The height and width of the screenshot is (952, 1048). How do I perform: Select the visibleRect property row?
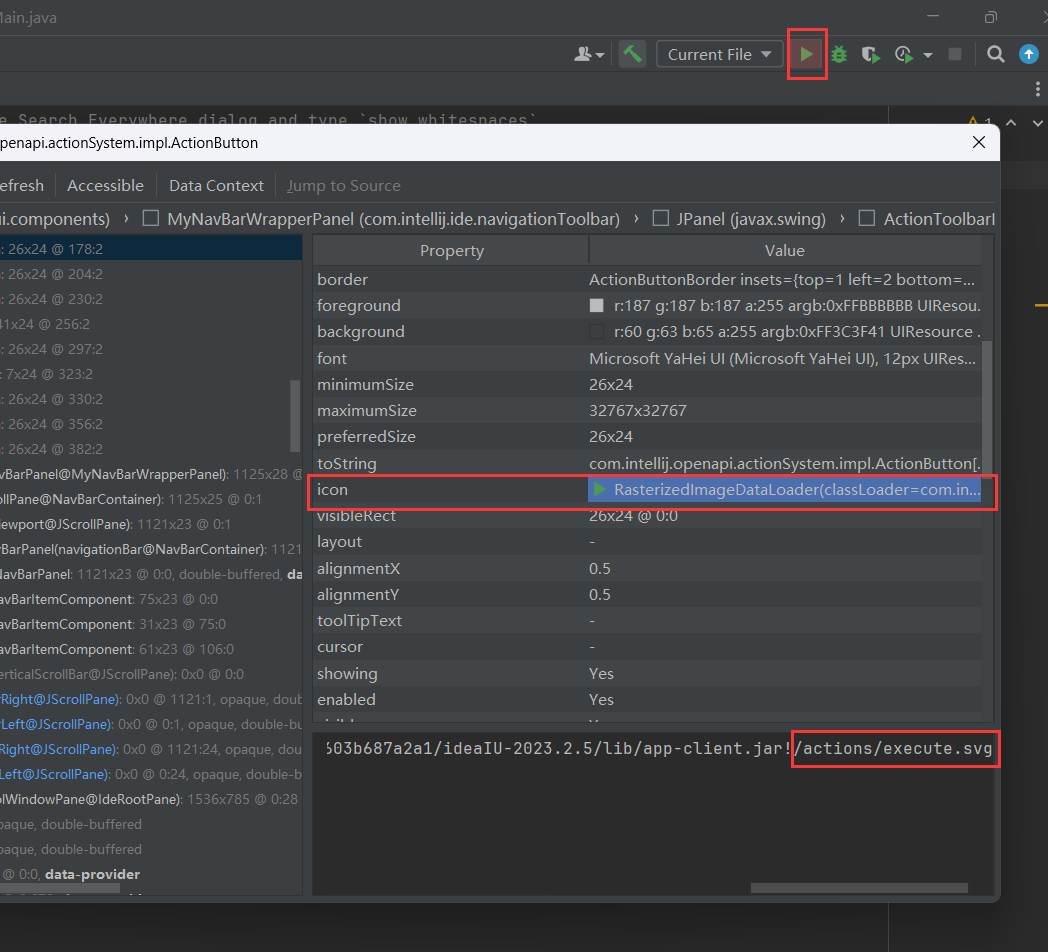pyautogui.click(x=647, y=515)
